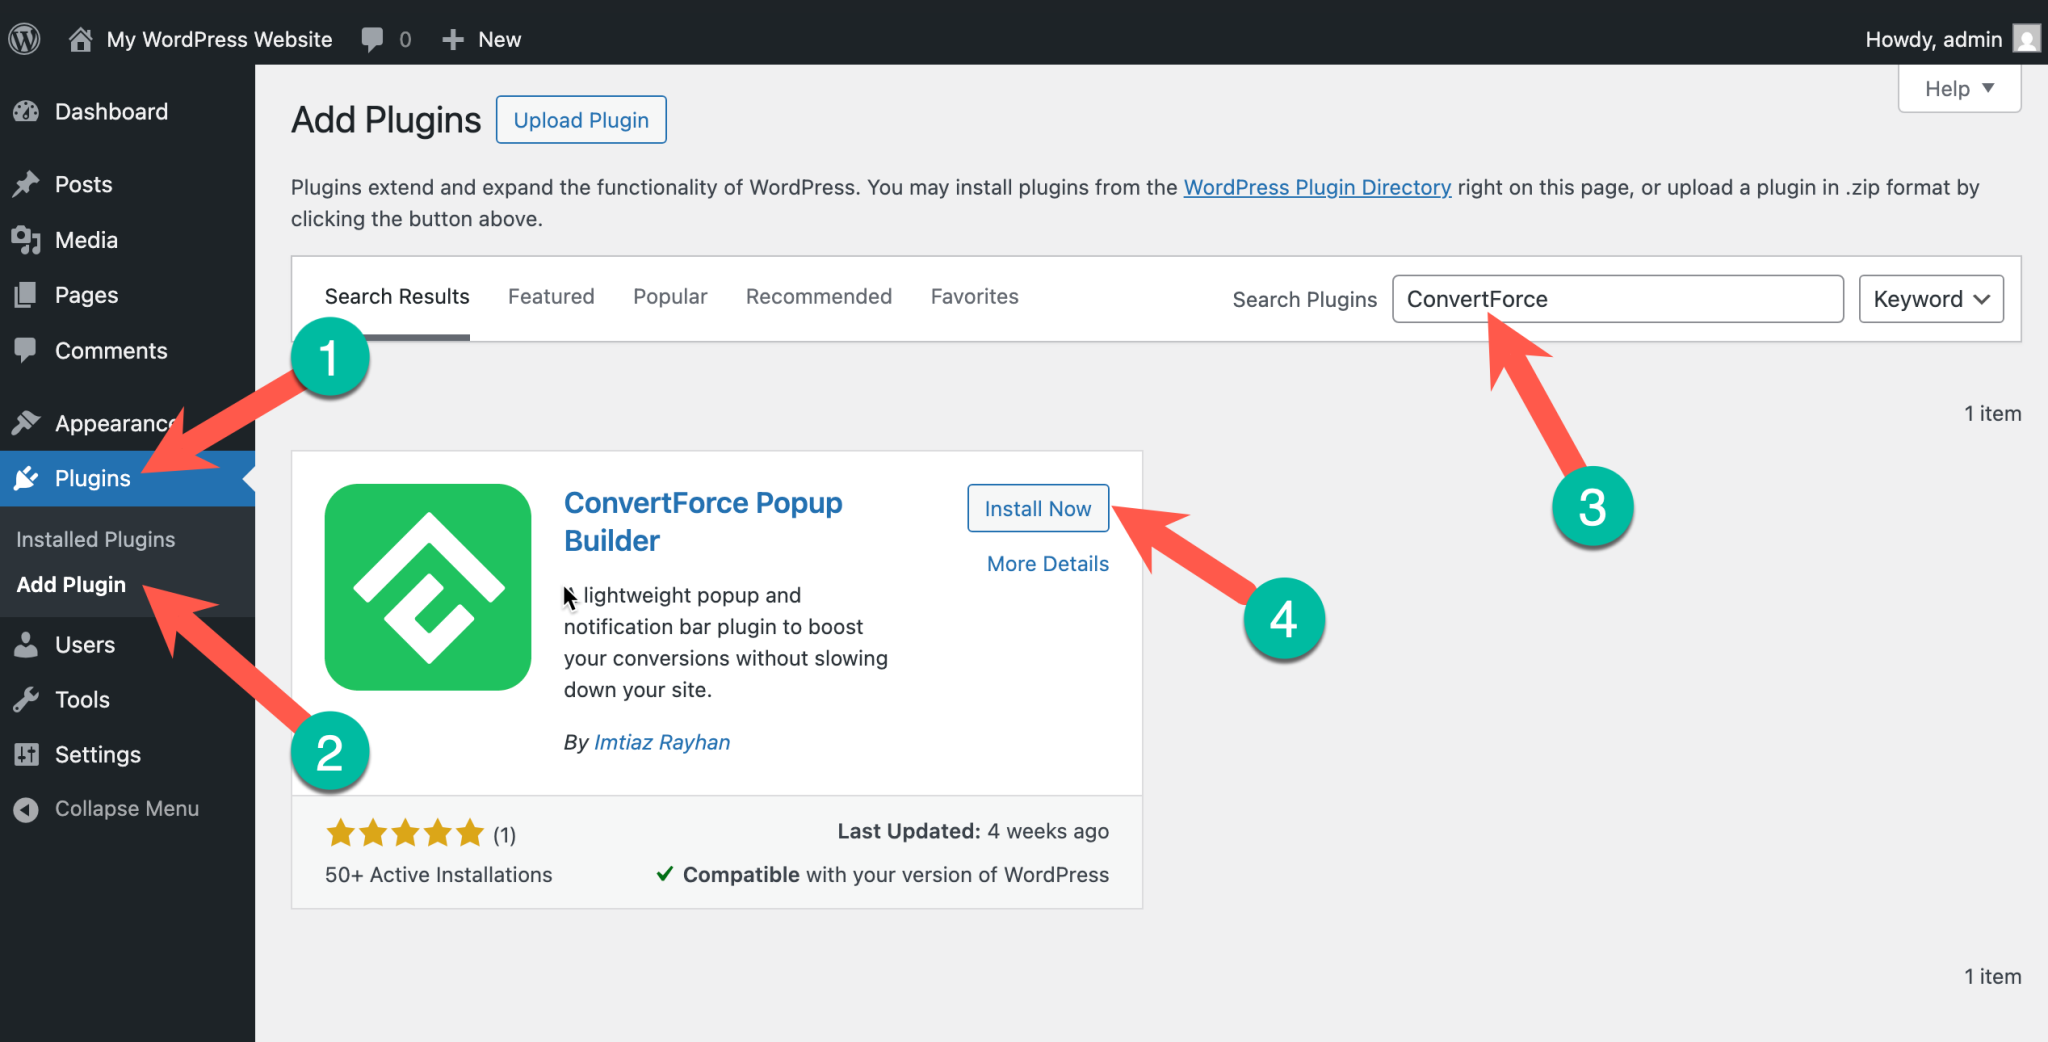The image size is (2048, 1042).
Task: Click the WordPress logo icon
Action: click(x=24, y=39)
